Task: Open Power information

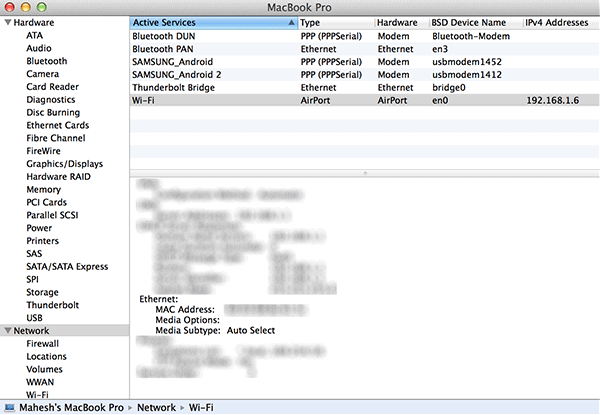Action: [39, 228]
